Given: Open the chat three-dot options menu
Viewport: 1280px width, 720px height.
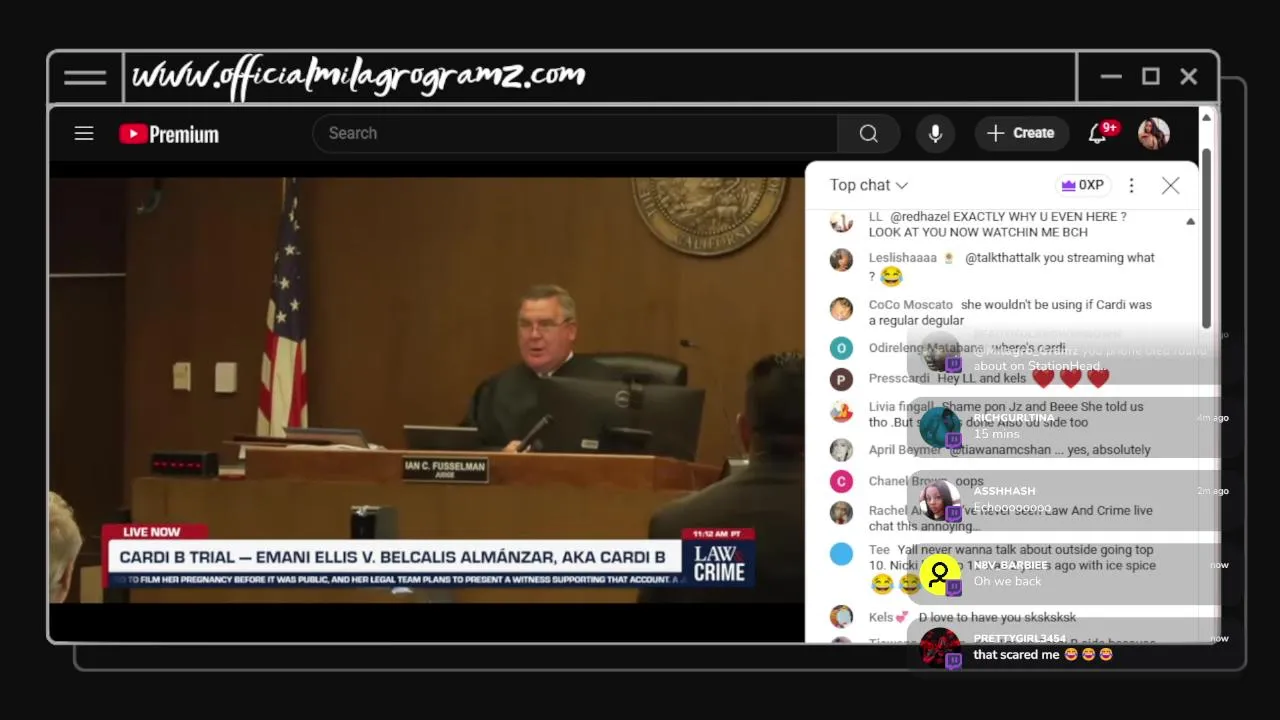Looking at the screenshot, I should [x=1131, y=185].
